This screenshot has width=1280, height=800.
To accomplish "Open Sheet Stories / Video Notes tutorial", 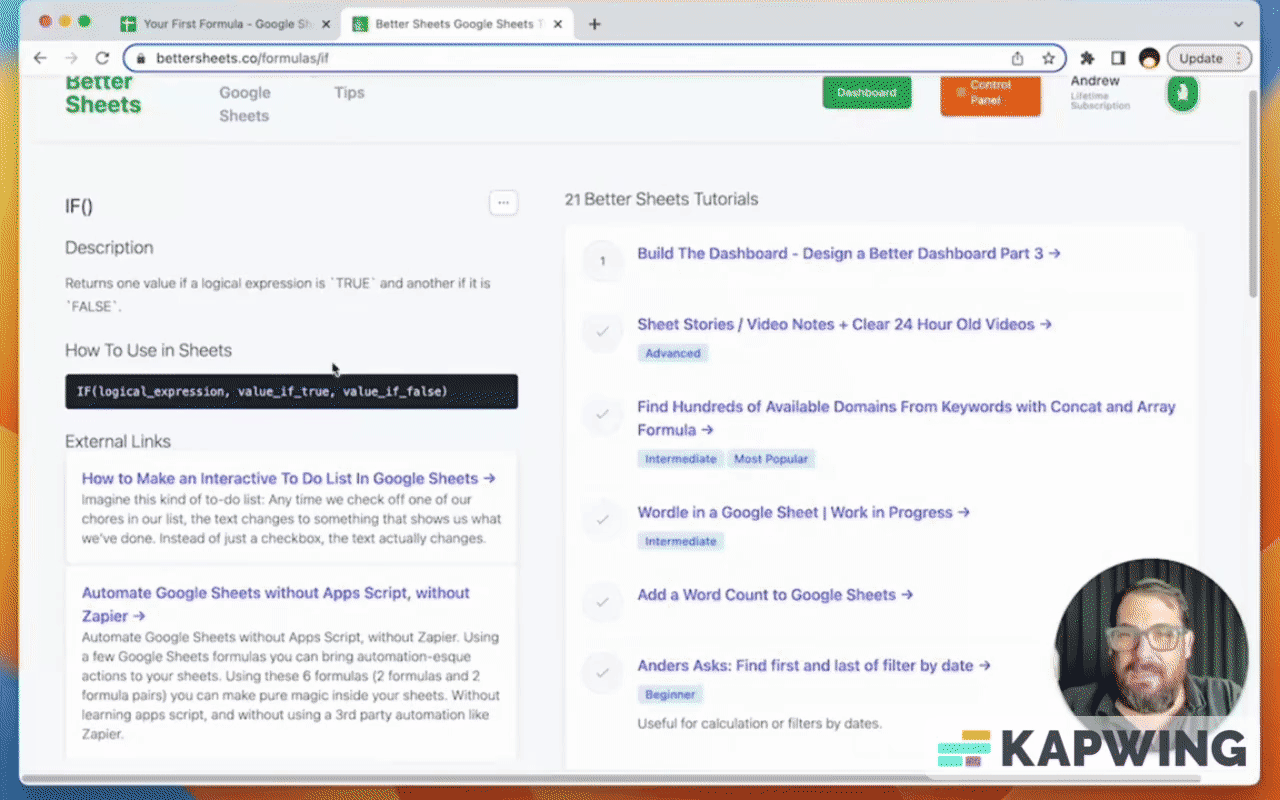I will [845, 324].
